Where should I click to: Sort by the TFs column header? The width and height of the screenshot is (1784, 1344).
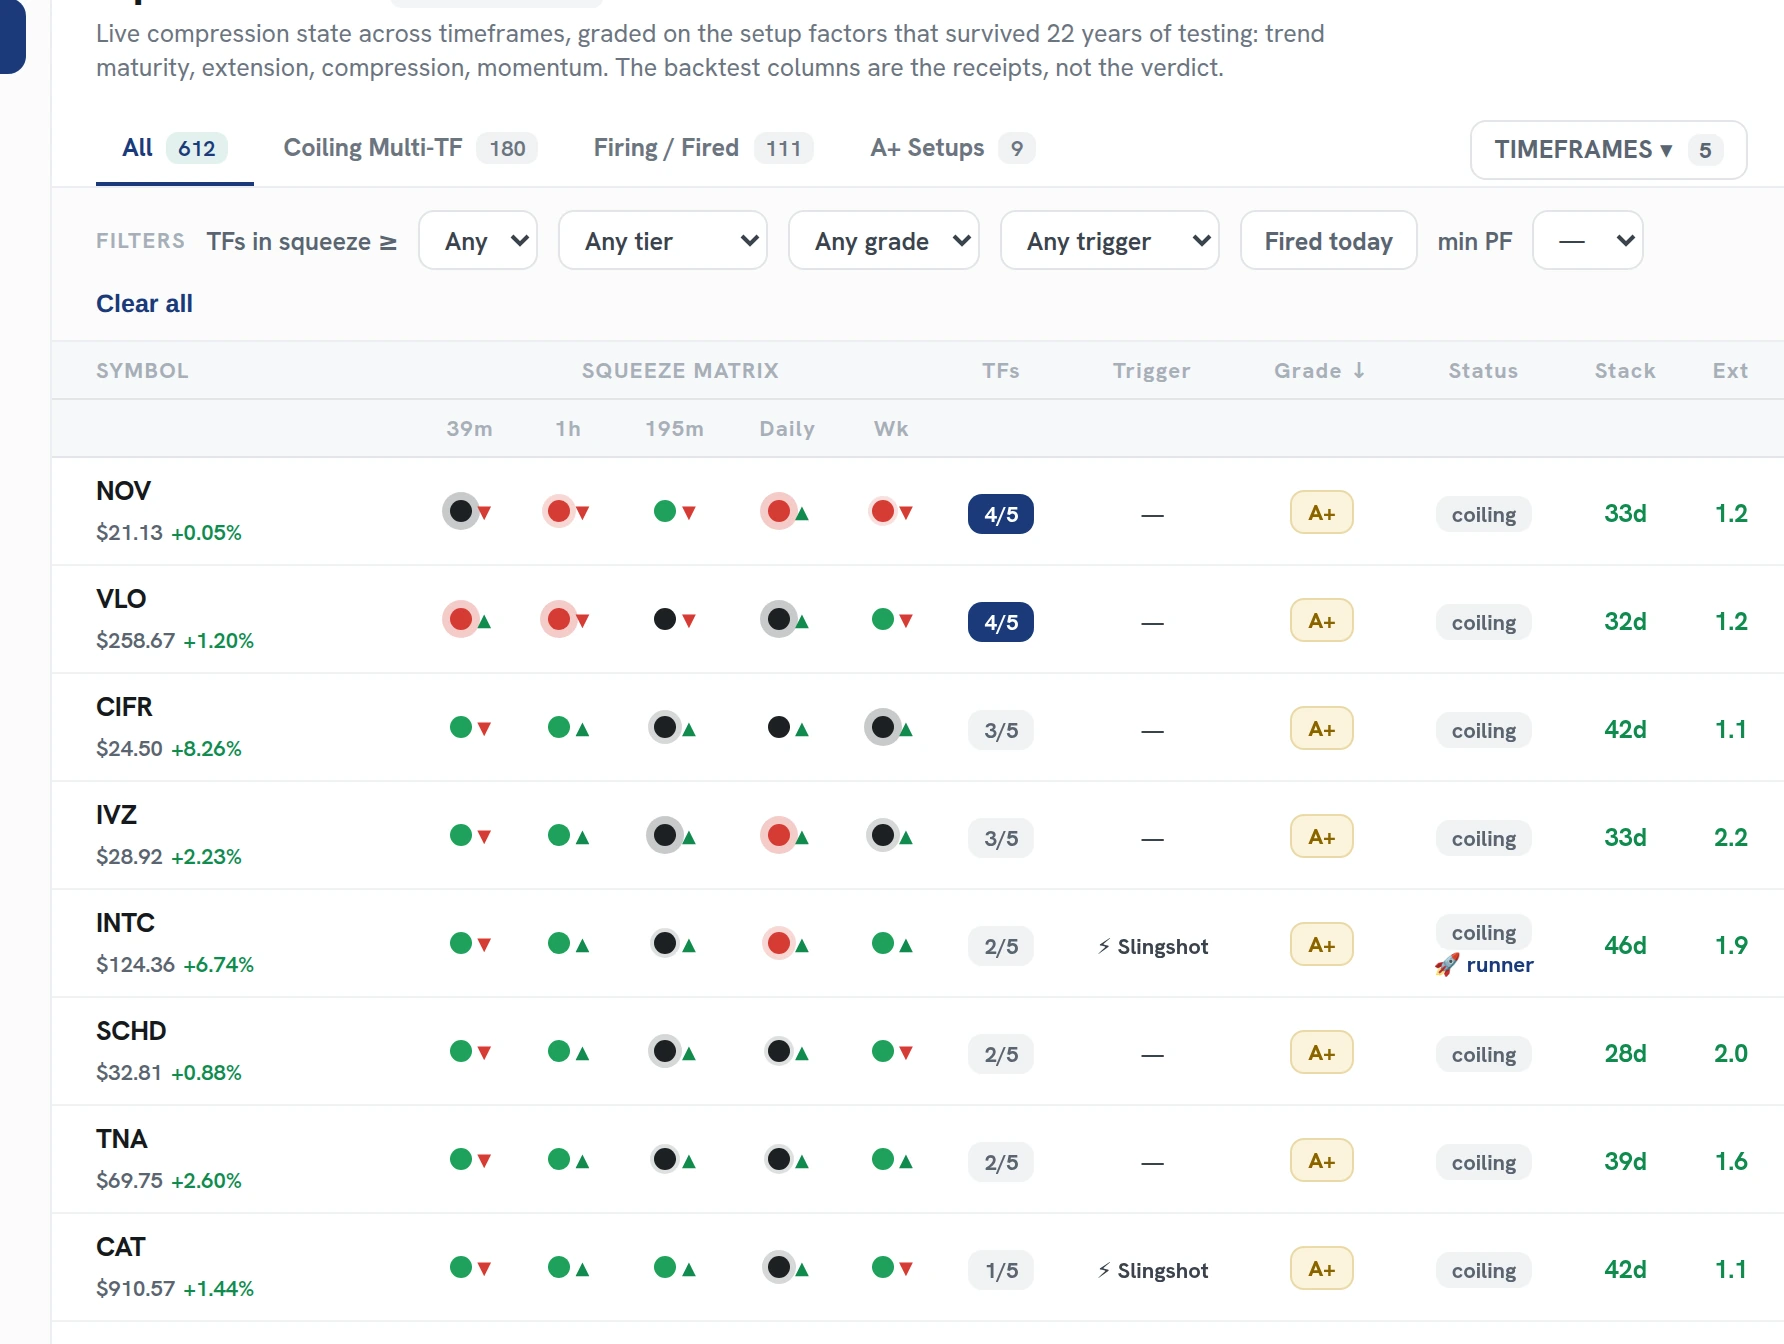(1001, 371)
